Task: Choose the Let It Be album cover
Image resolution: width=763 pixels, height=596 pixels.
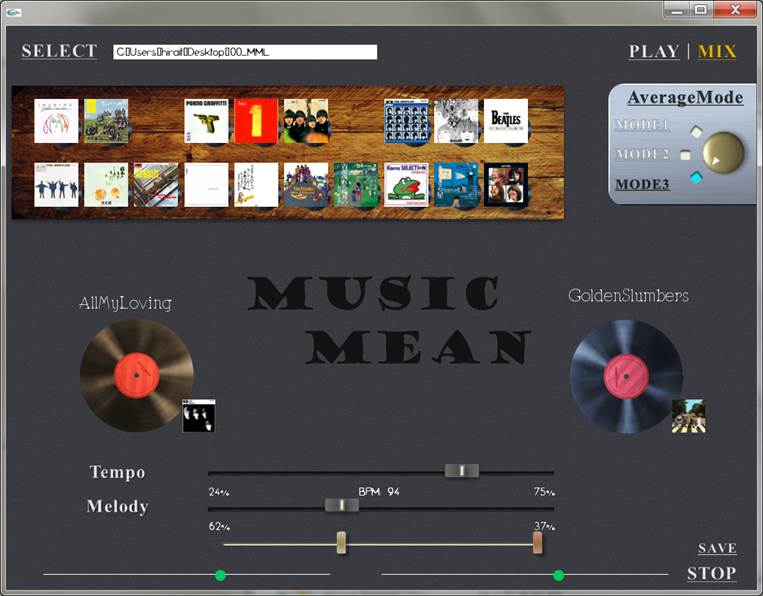Action: coord(506,185)
